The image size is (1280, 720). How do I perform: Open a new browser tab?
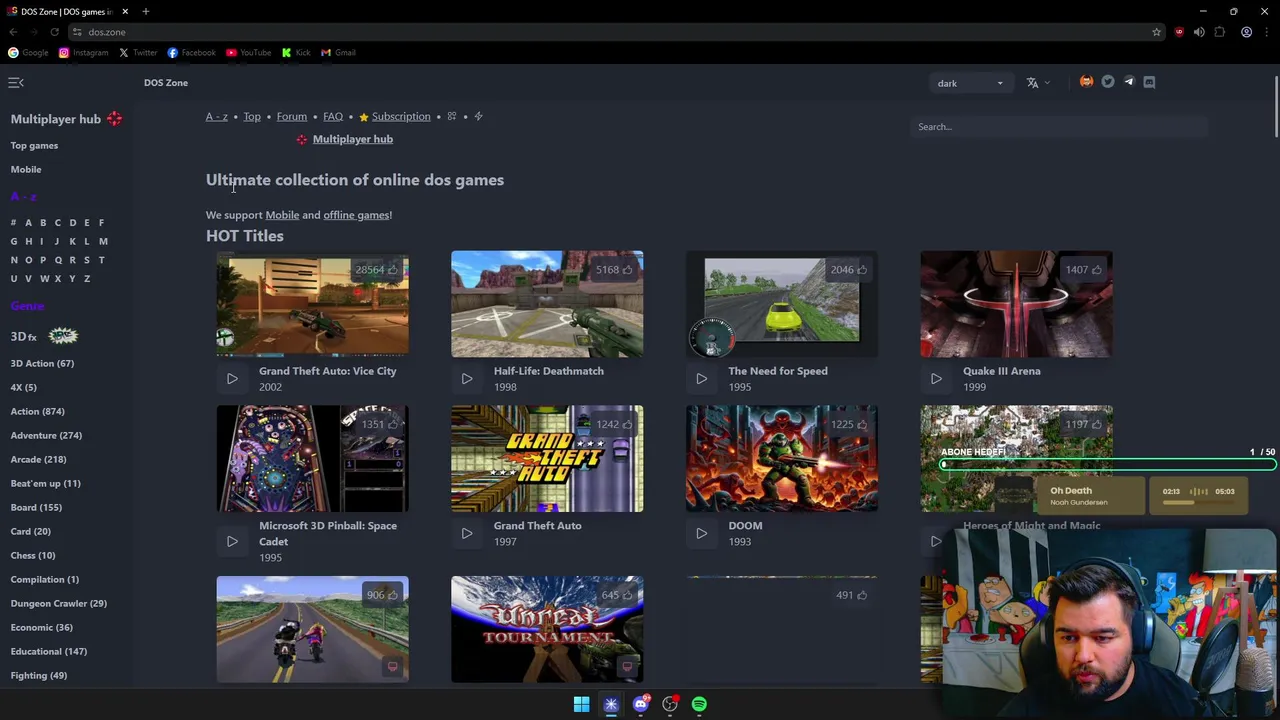145,11
